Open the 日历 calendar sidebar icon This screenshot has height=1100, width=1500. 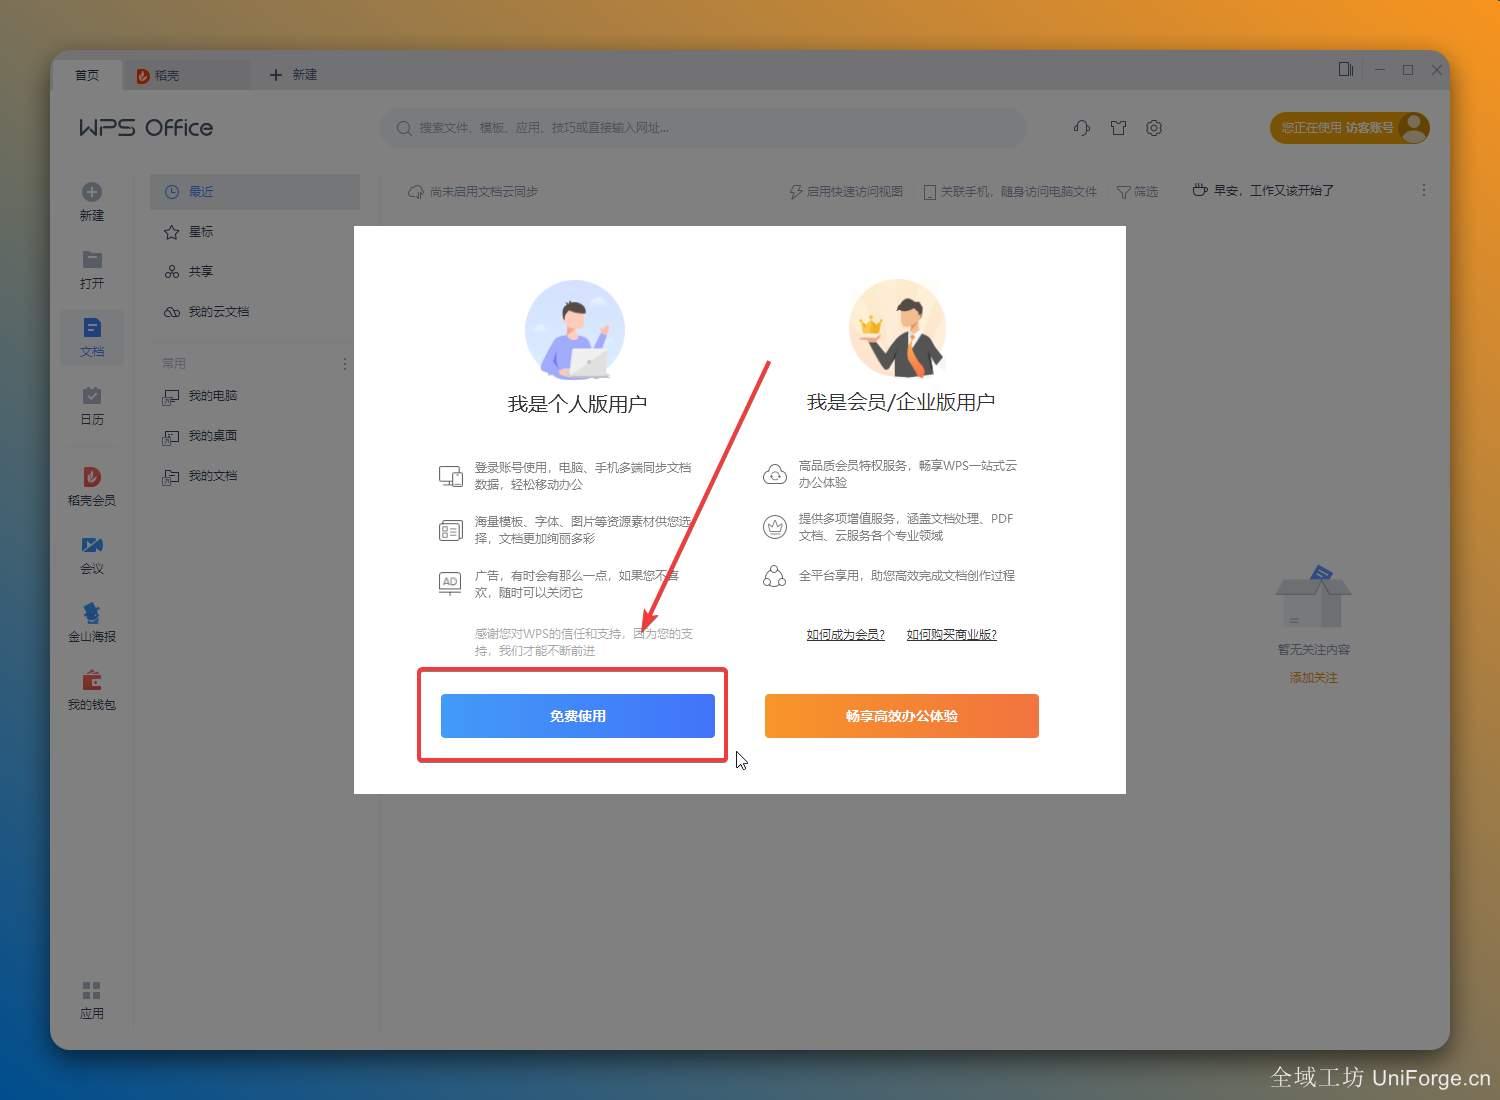(x=92, y=395)
